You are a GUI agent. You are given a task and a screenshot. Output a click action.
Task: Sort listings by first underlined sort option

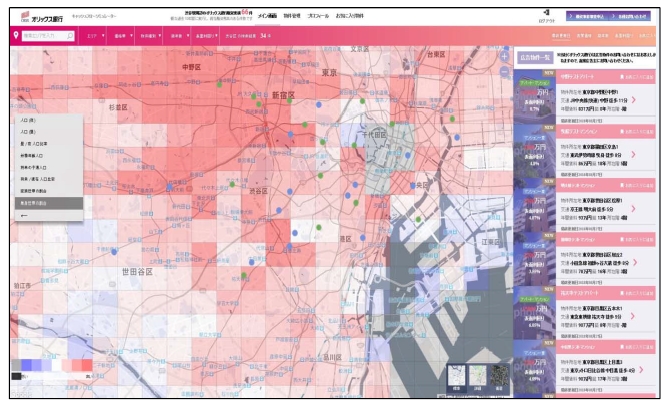(561, 36)
